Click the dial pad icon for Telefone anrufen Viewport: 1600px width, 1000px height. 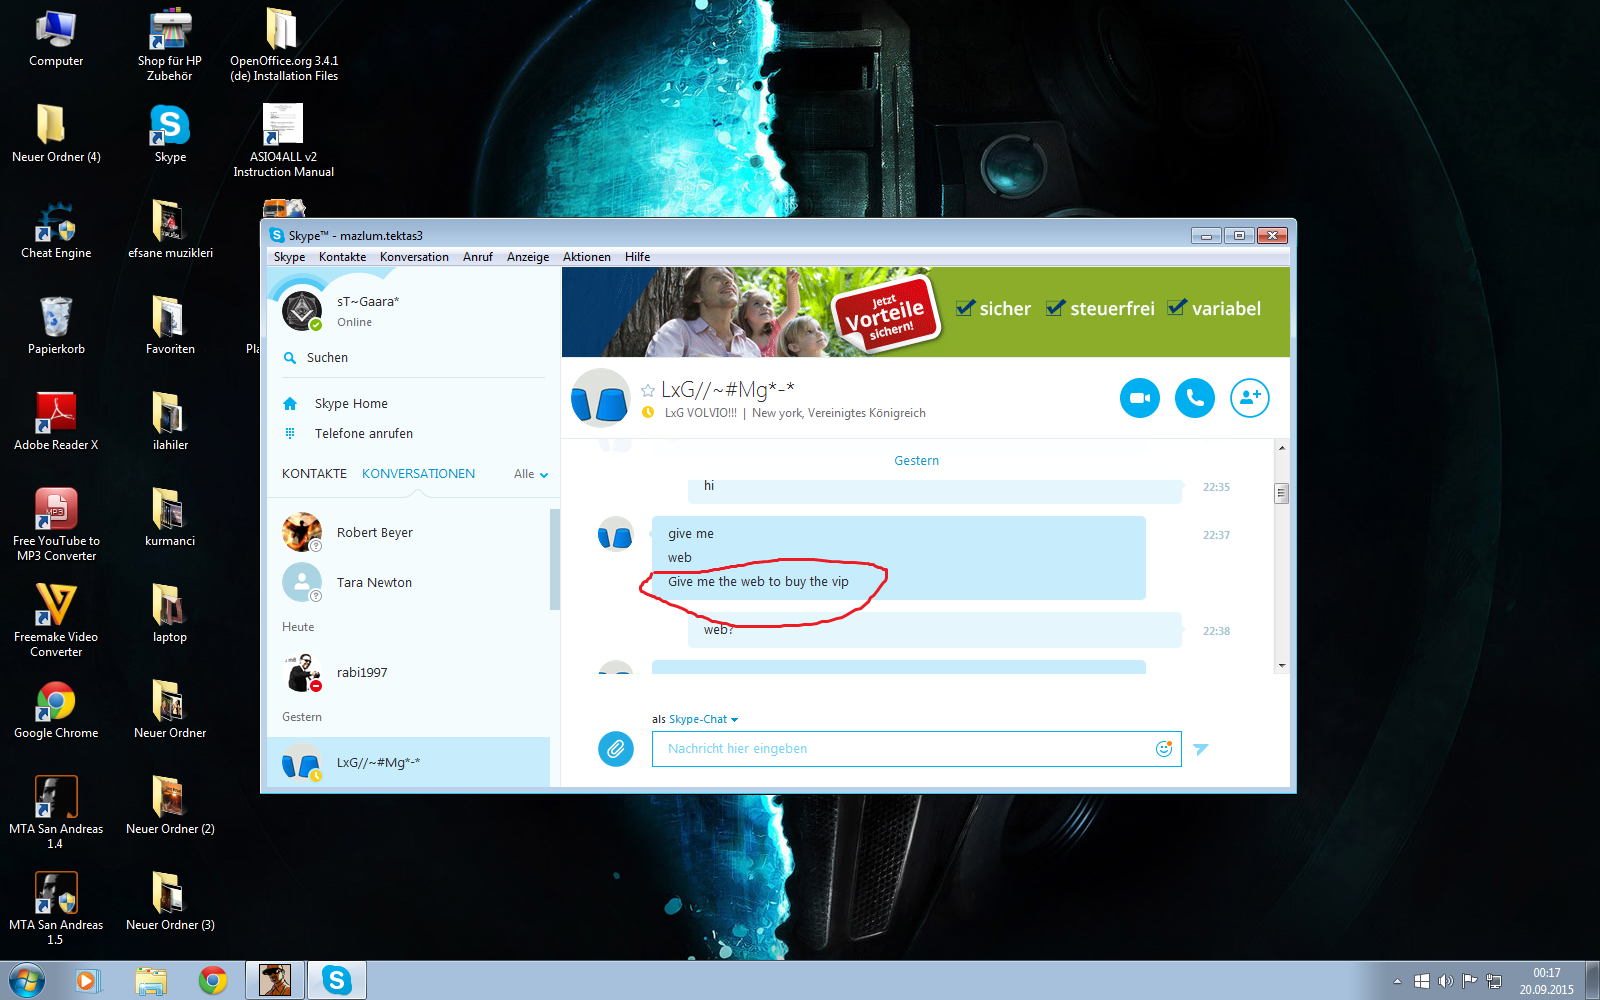(x=290, y=434)
